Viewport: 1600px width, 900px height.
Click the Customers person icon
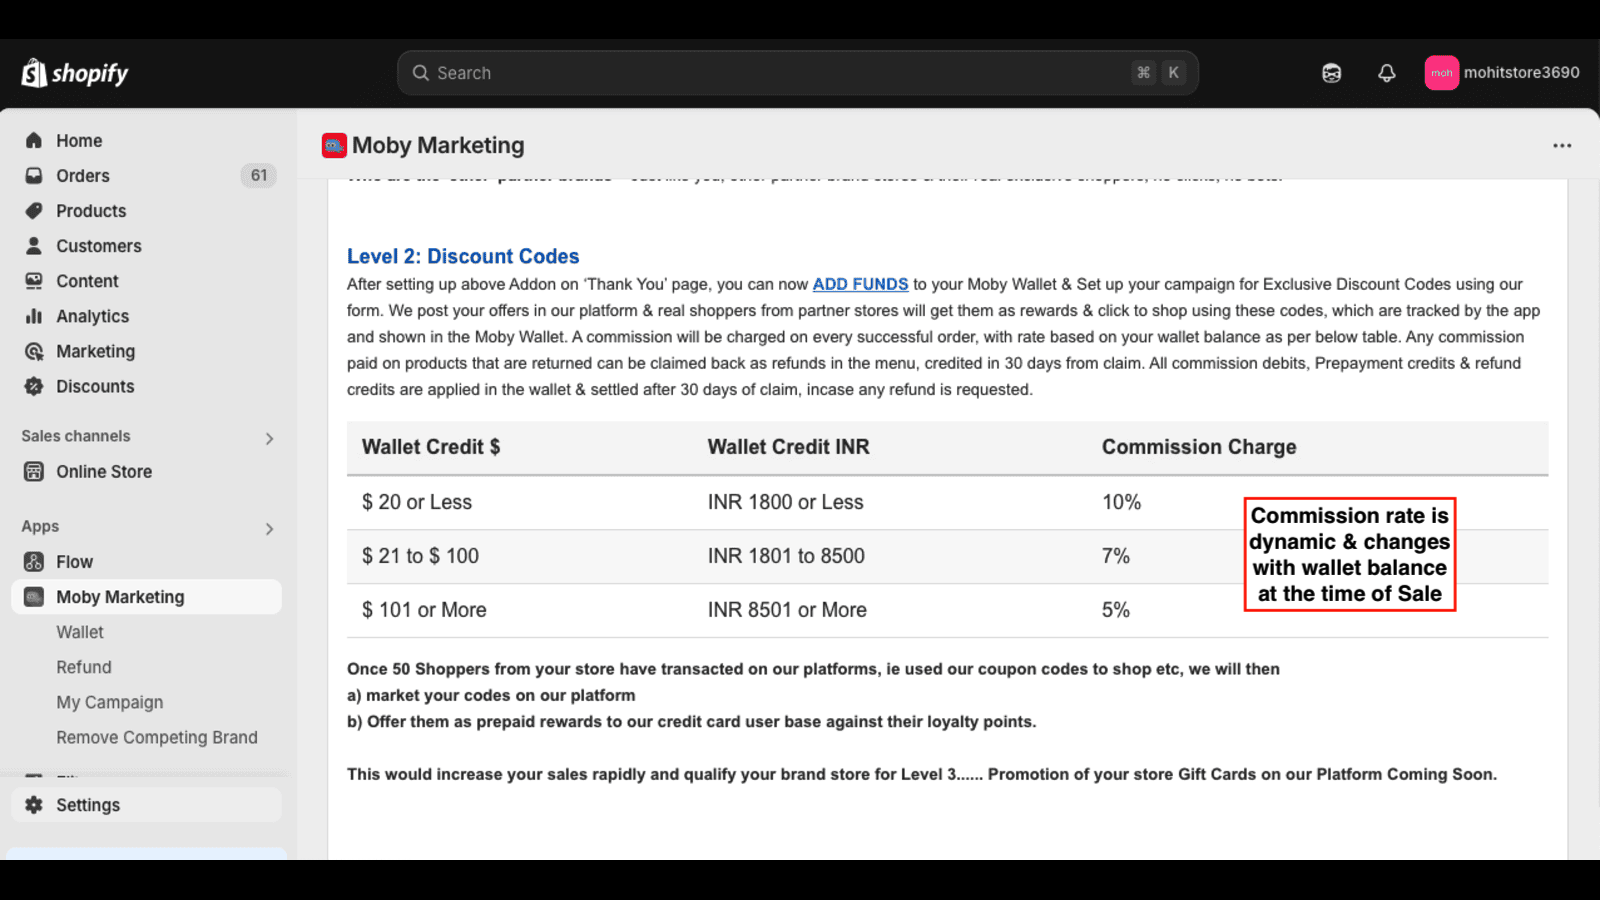click(34, 246)
